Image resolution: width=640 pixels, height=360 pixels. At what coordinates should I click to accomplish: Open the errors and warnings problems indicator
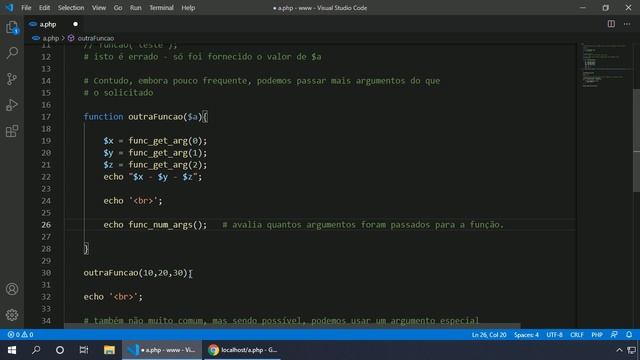(20, 335)
